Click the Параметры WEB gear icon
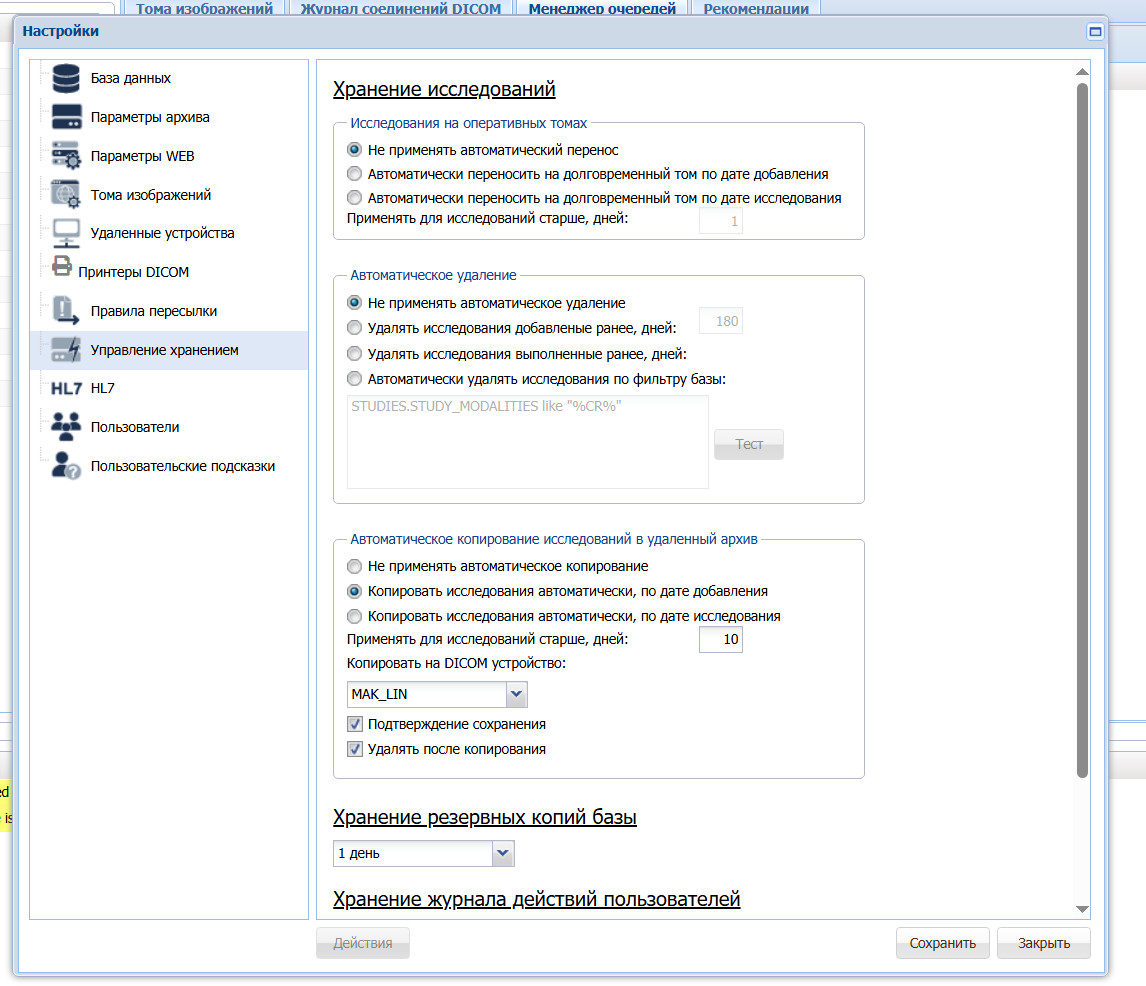The image size is (1146, 986). click(67, 156)
